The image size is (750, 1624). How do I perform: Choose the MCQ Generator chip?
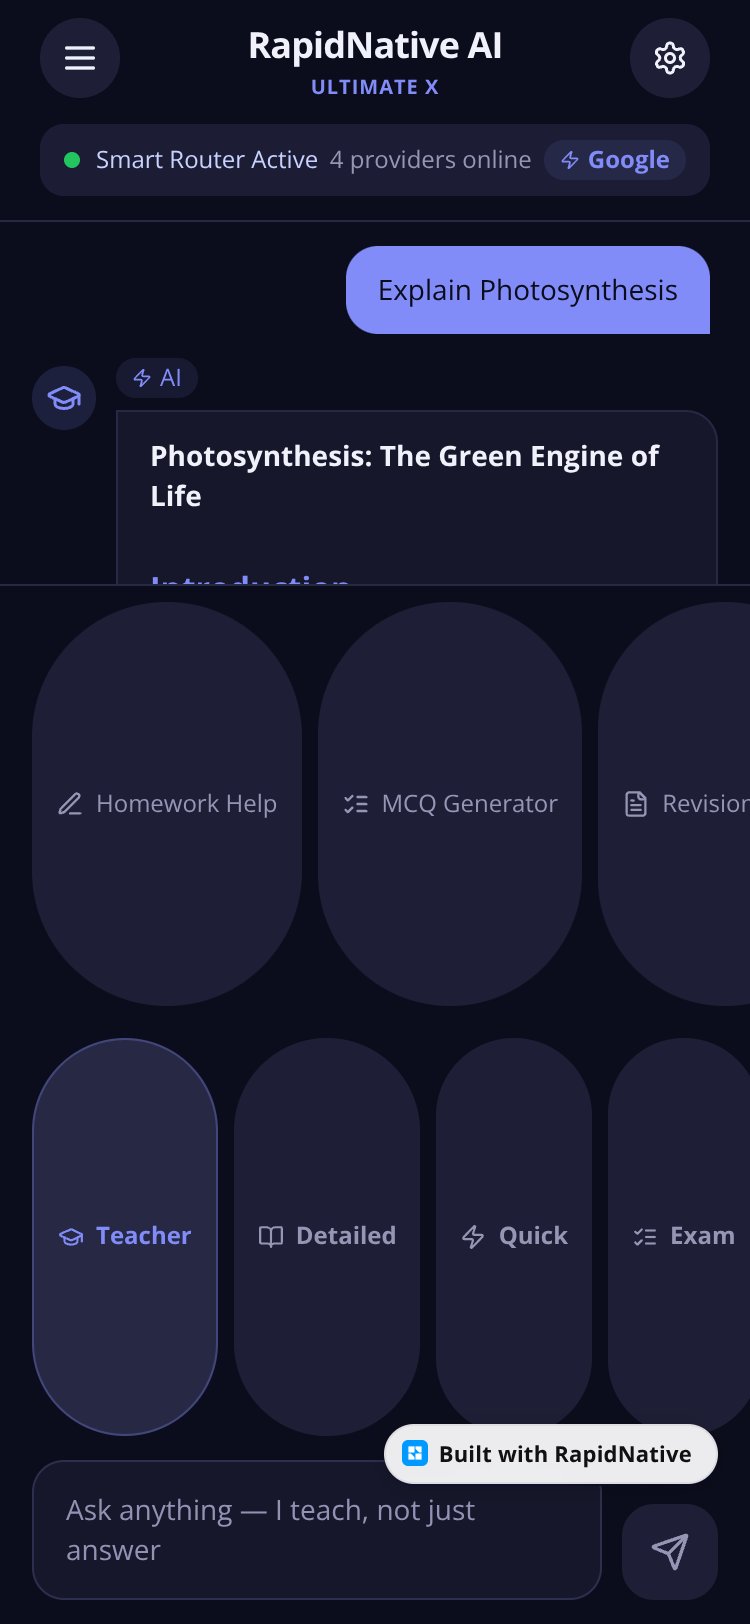click(450, 804)
